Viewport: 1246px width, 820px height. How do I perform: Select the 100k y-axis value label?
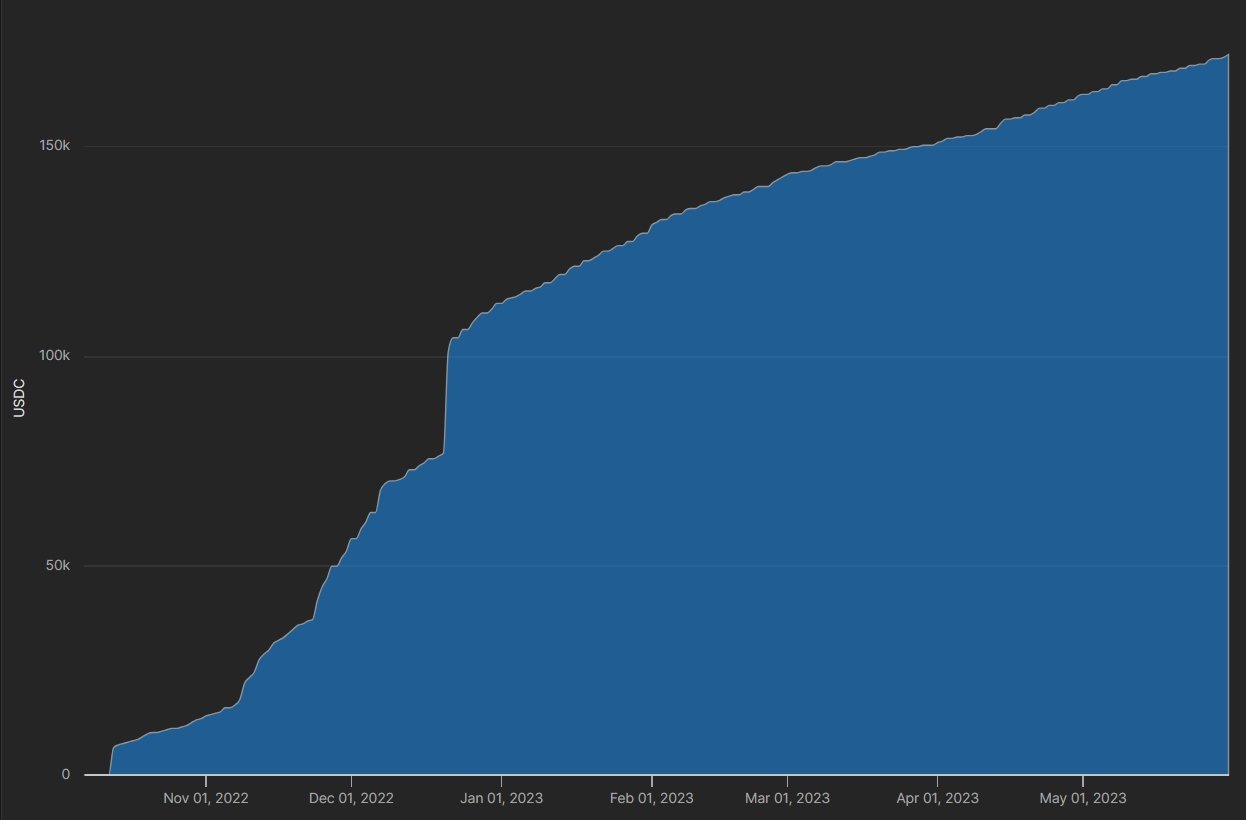(53, 357)
